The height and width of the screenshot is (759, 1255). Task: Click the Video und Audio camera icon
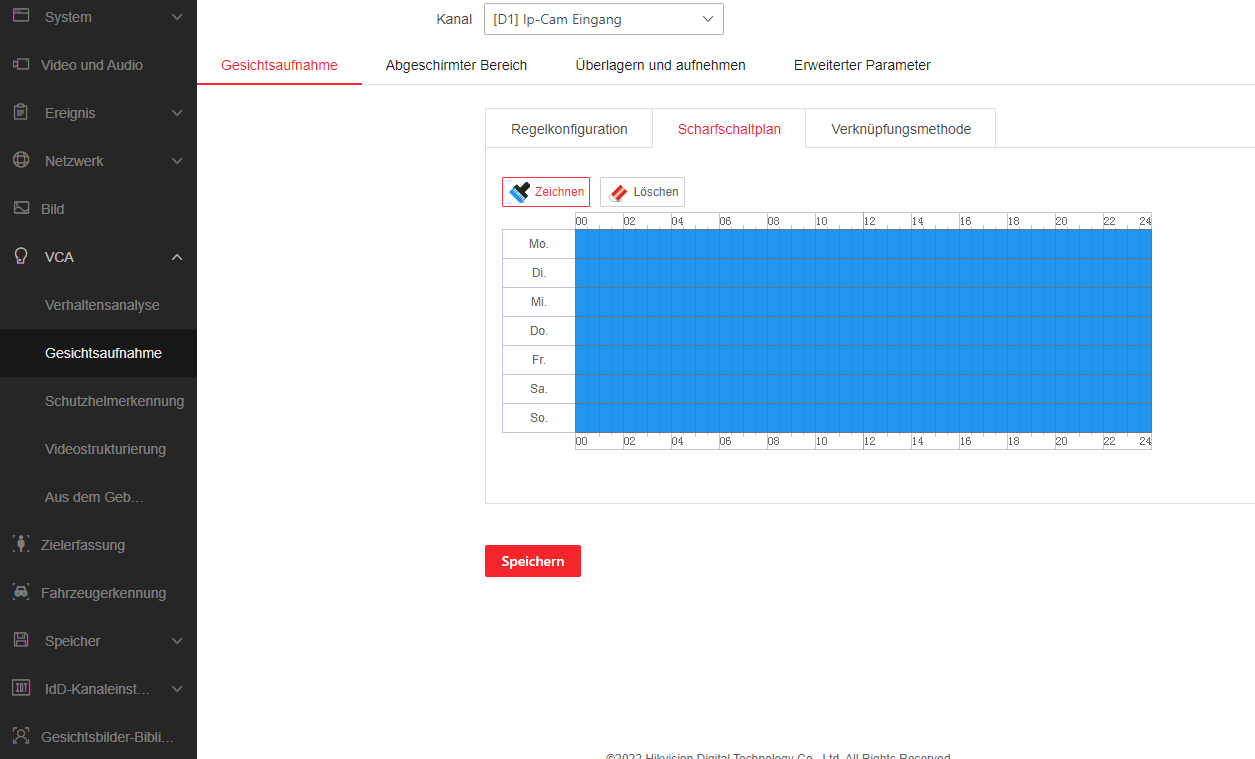coord(21,65)
